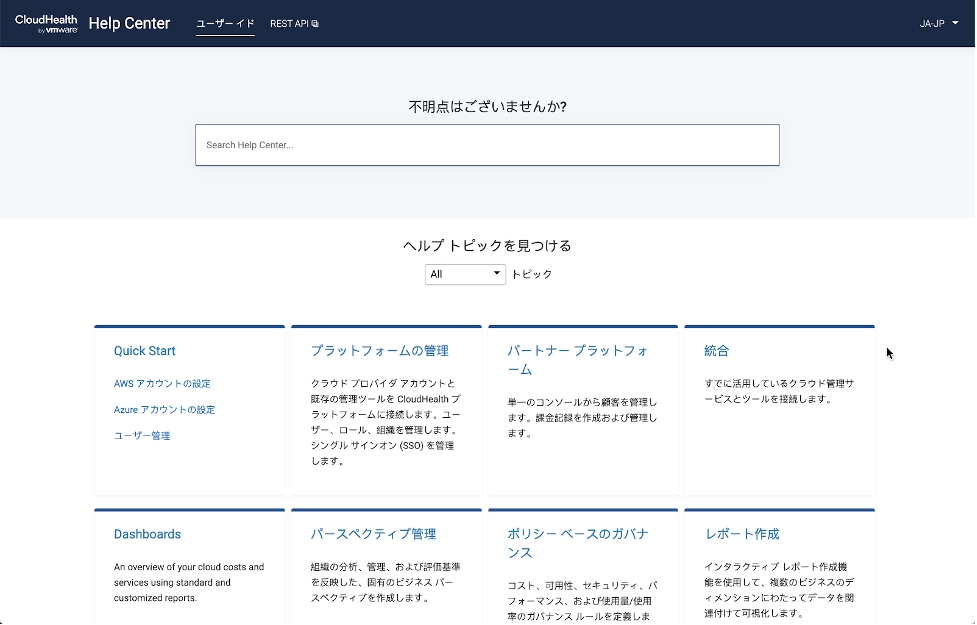The height and width of the screenshot is (625, 977).
Task: Click the Search Help Center input field
Action: click(x=487, y=145)
